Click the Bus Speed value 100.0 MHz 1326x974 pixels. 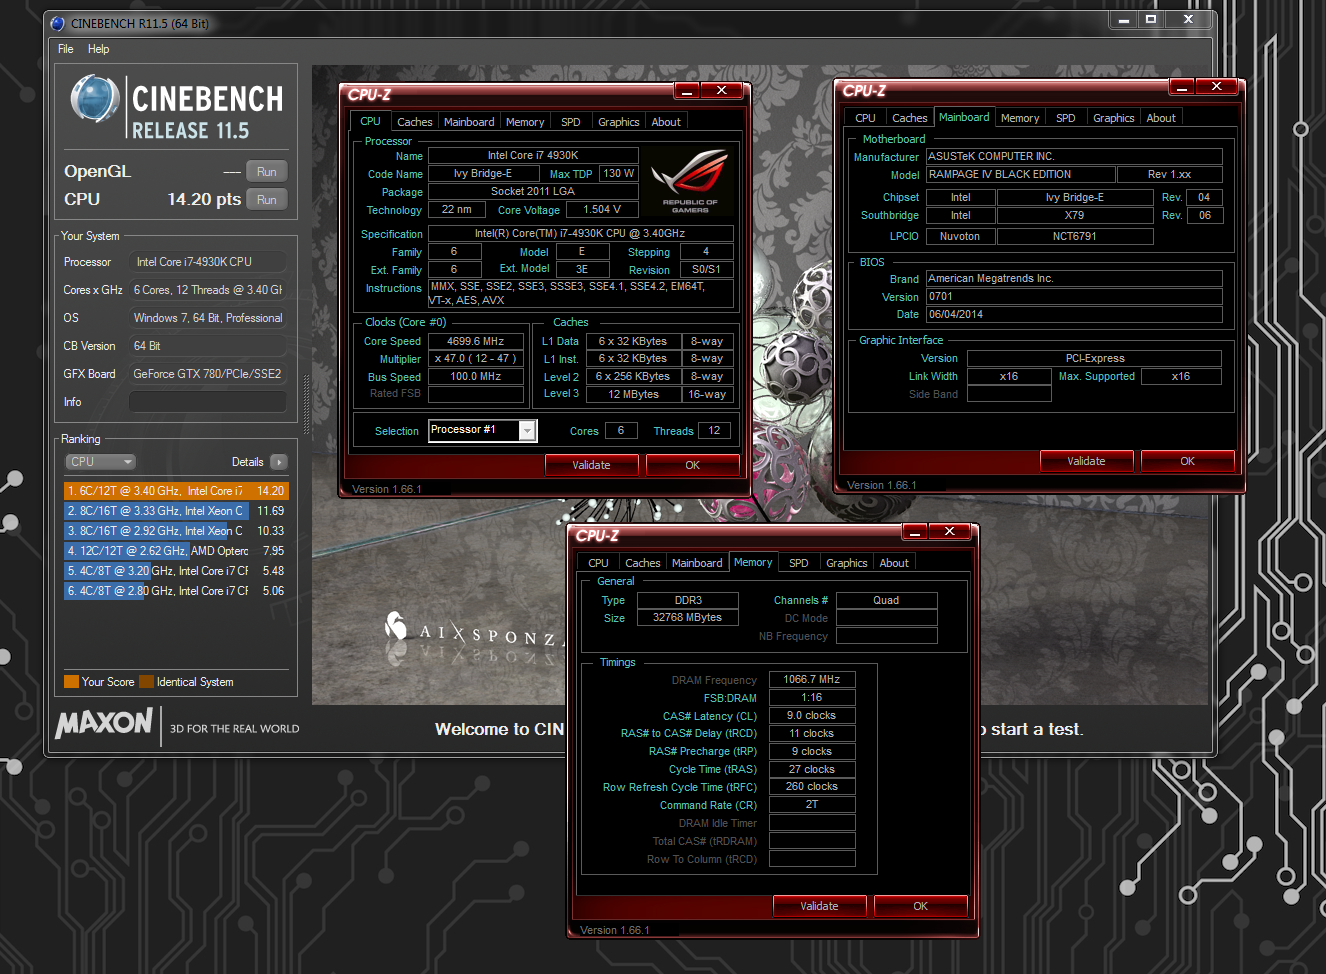pos(476,377)
